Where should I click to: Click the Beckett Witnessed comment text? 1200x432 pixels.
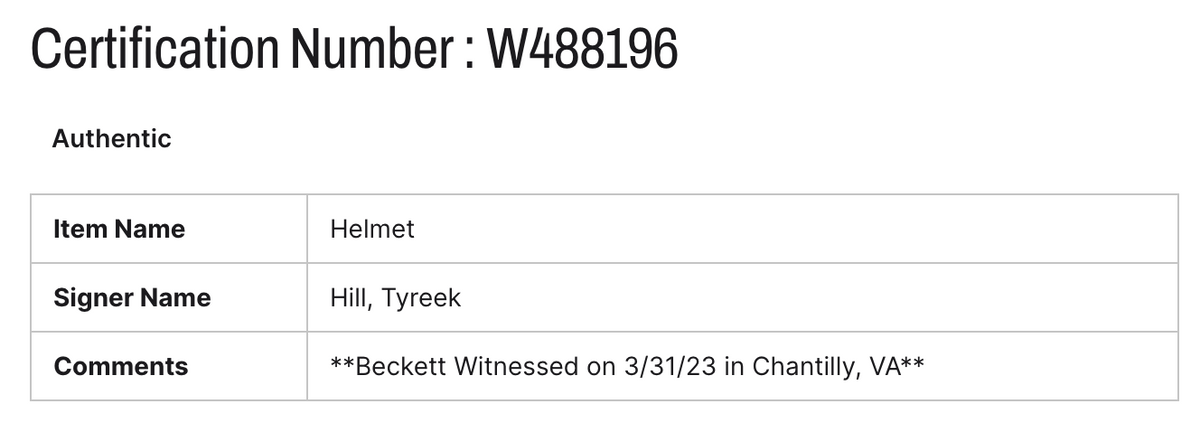click(627, 366)
